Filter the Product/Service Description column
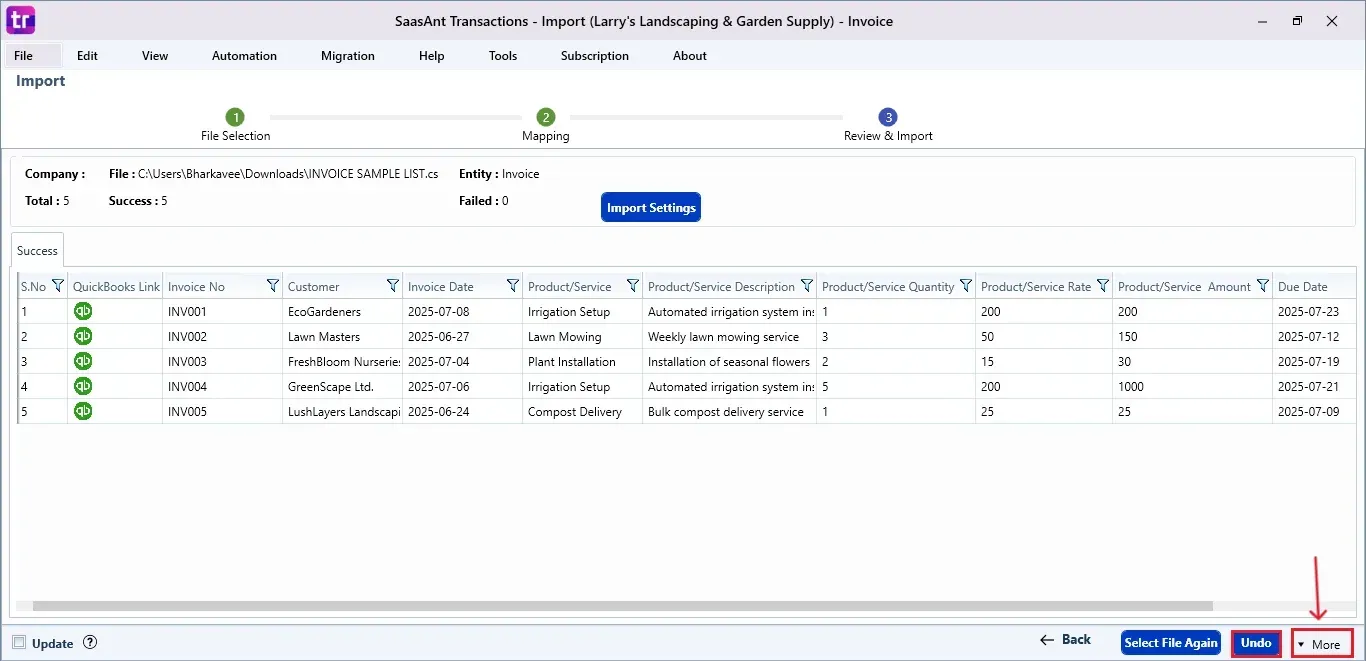The width and height of the screenshot is (1366, 661). click(806, 286)
